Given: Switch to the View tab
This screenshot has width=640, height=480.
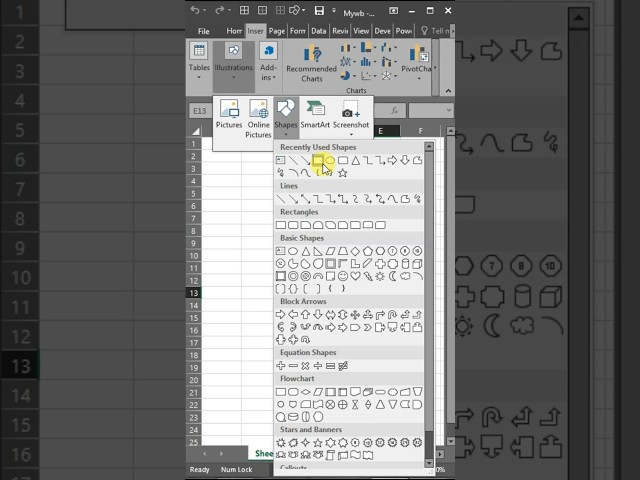Looking at the screenshot, I should point(361,31).
